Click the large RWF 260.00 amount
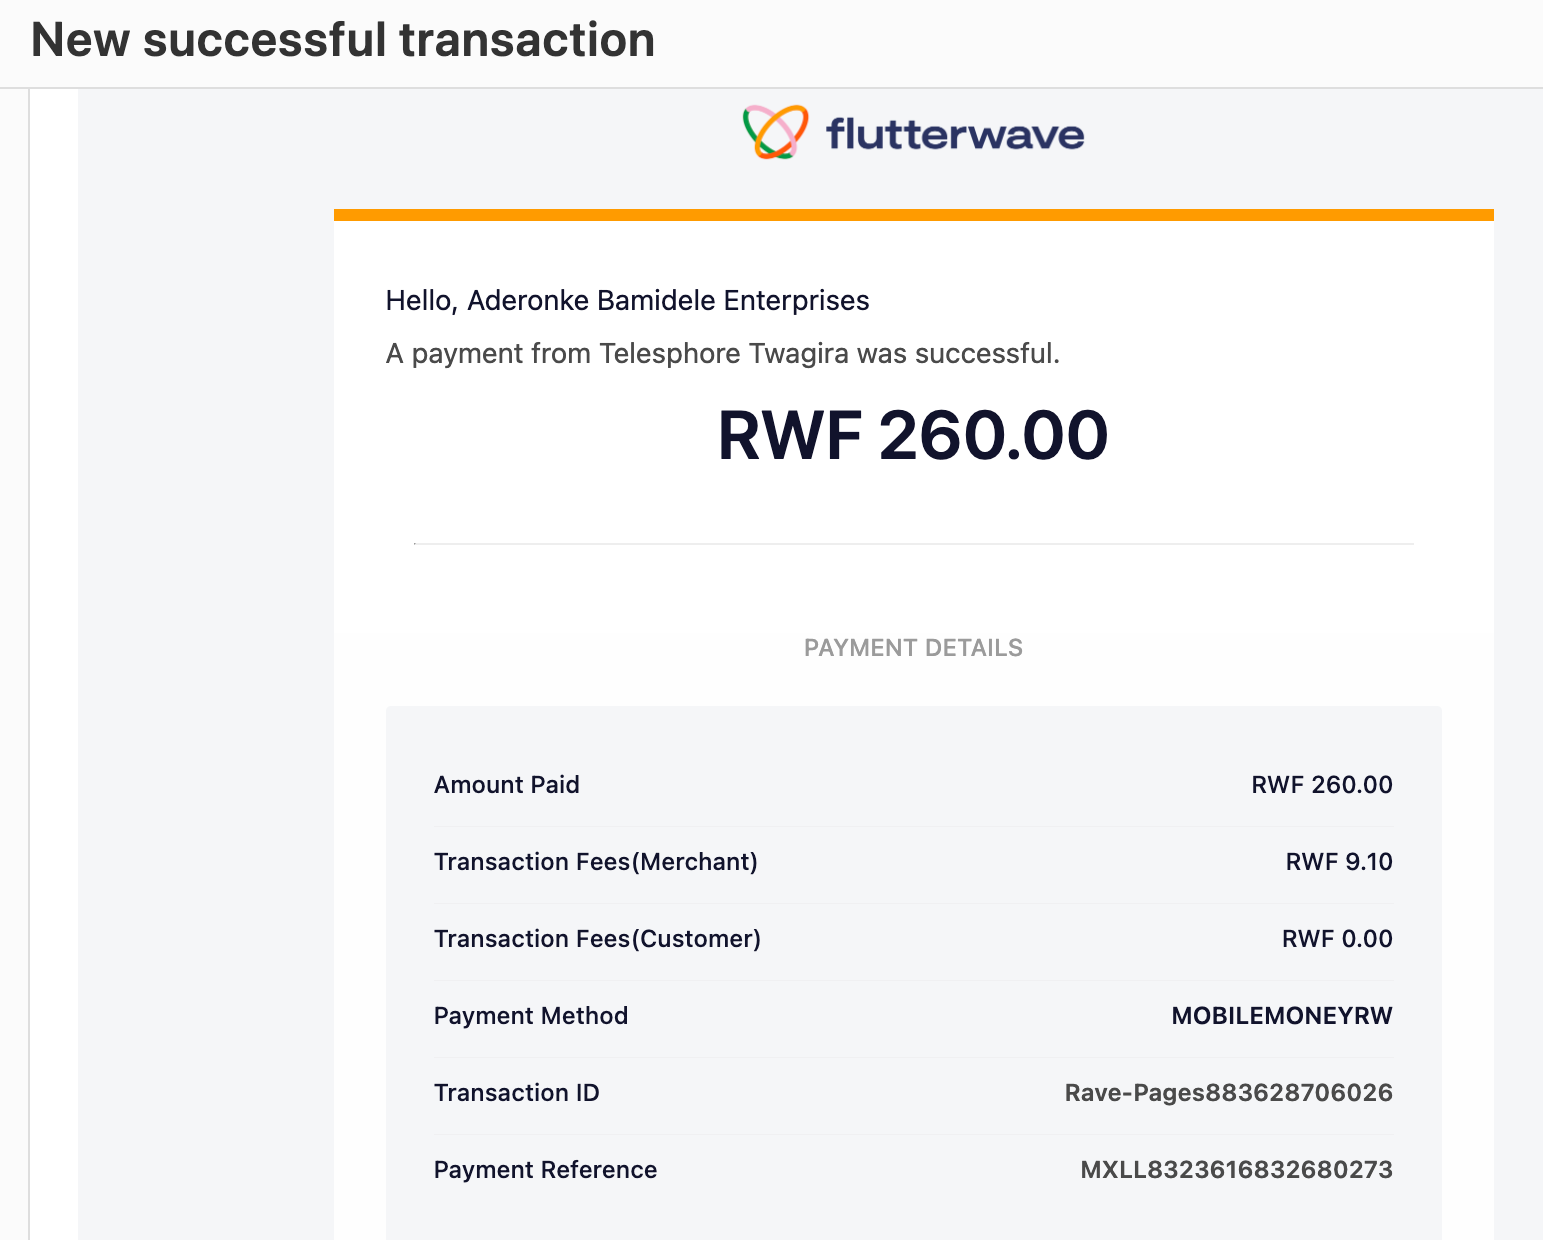This screenshot has width=1543, height=1240. [913, 436]
